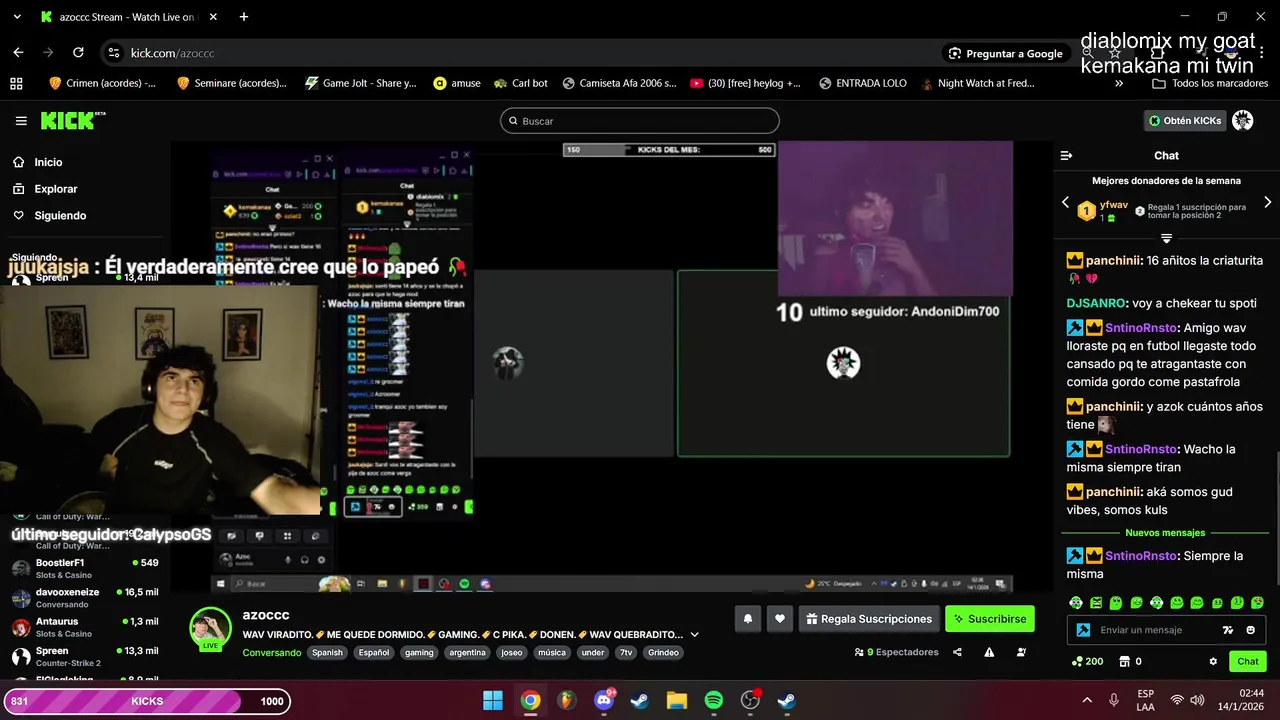Click the Obtén KICKs button
Image resolution: width=1280 pixels, height=720 pixels.
click(1185, 120)
